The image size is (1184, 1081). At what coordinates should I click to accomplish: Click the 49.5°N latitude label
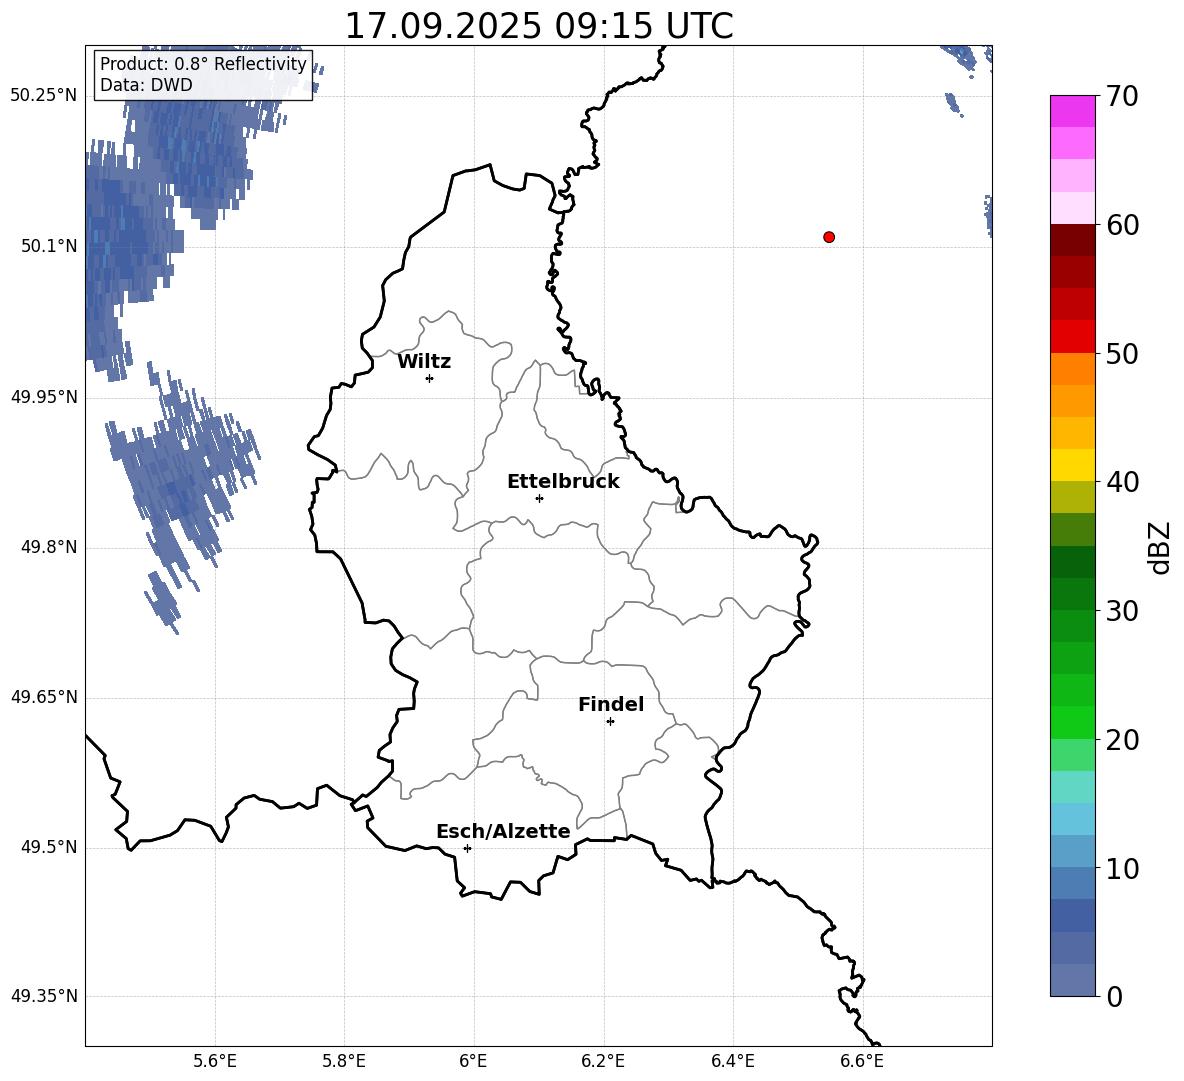49,847
